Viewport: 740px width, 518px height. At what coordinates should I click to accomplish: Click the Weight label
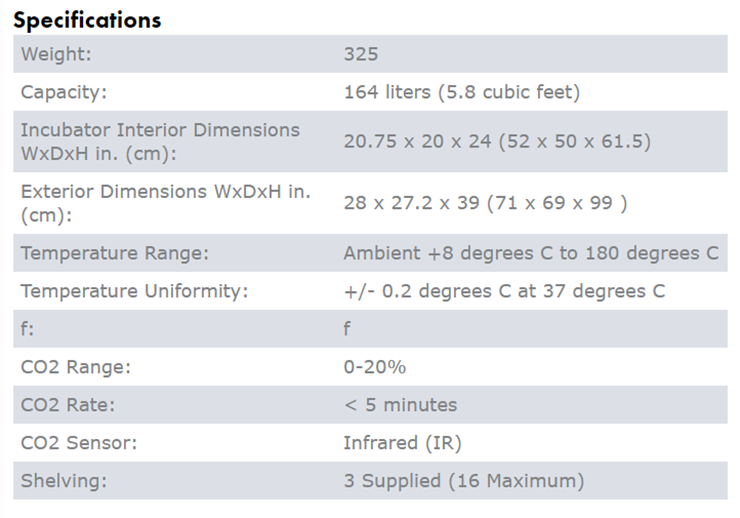57,54
